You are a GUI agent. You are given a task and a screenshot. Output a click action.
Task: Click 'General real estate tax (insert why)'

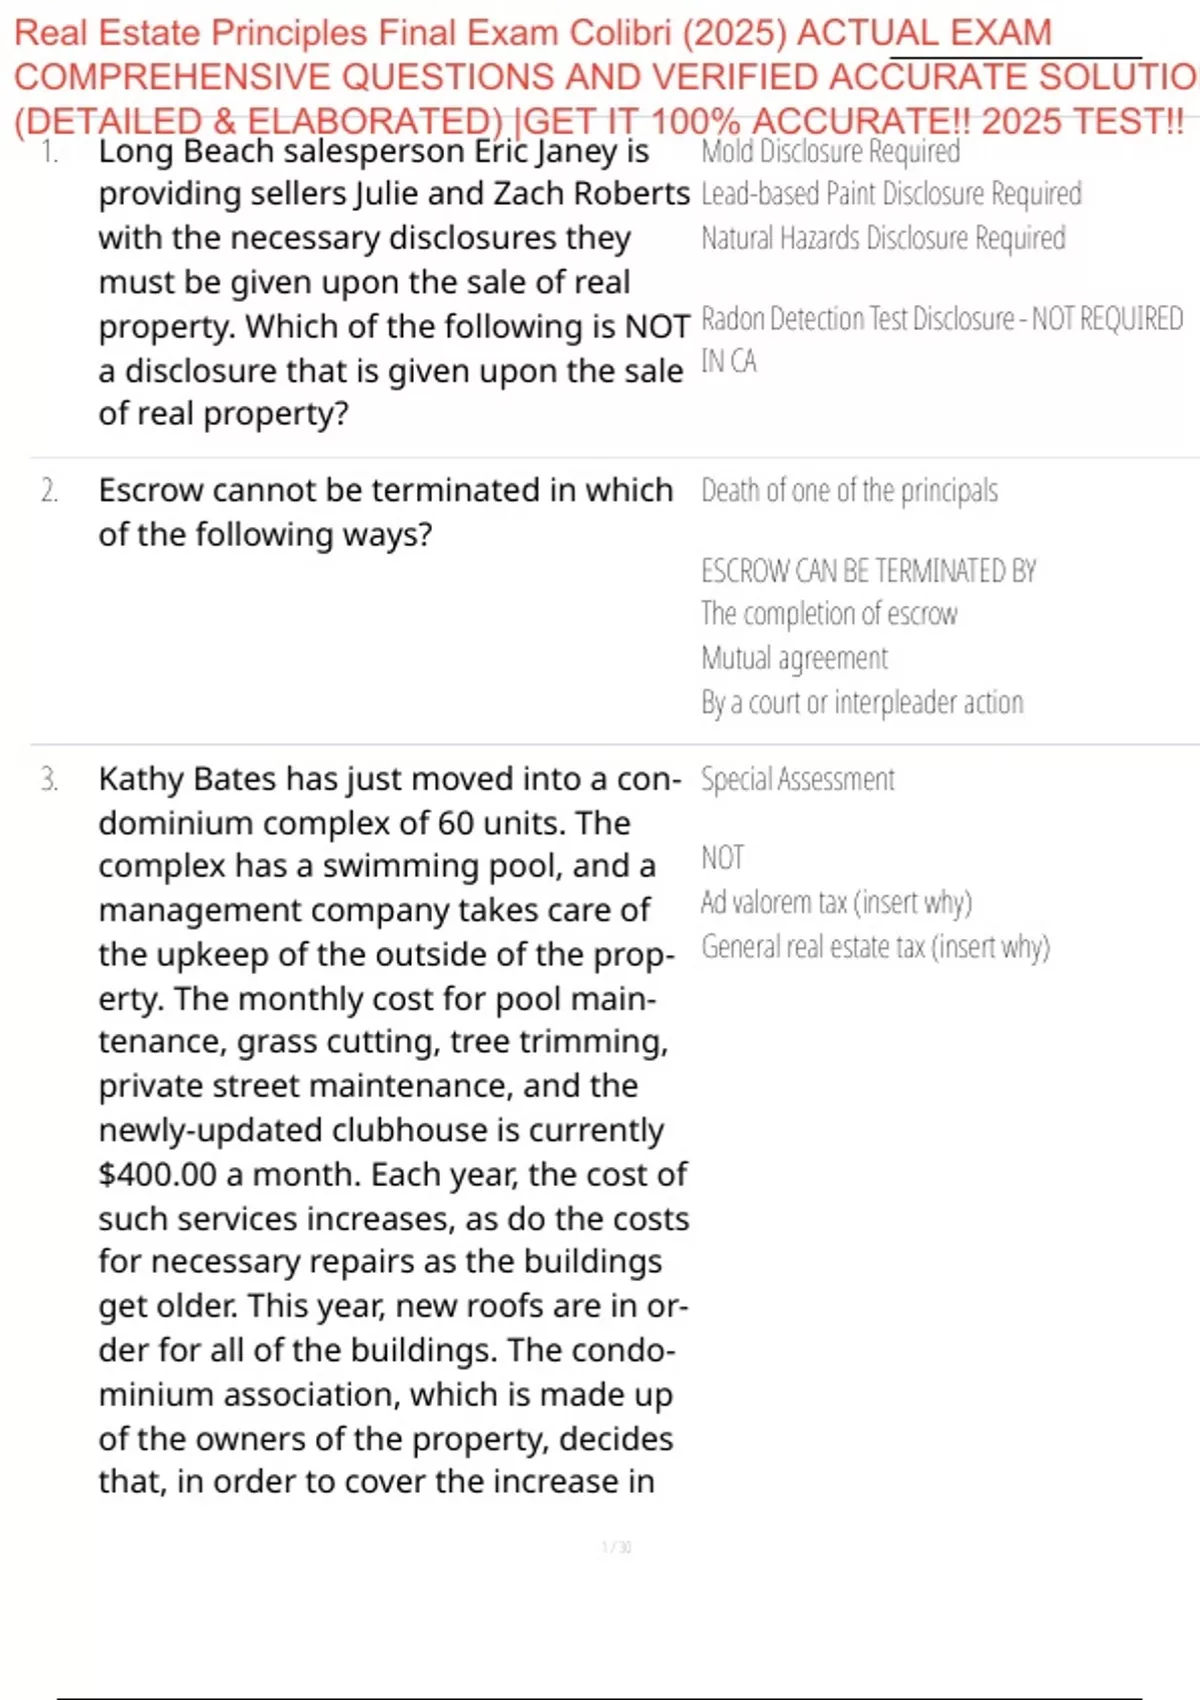(x=875, y=947)
